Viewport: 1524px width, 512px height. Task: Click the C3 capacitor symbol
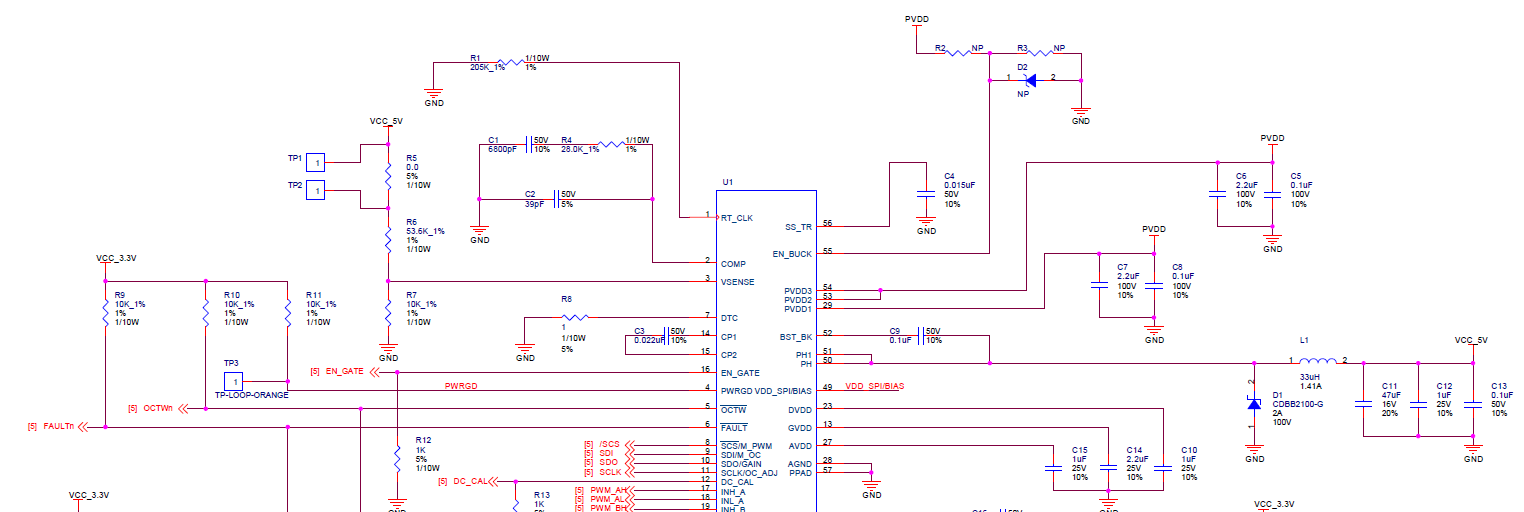[x=668, y=335]
